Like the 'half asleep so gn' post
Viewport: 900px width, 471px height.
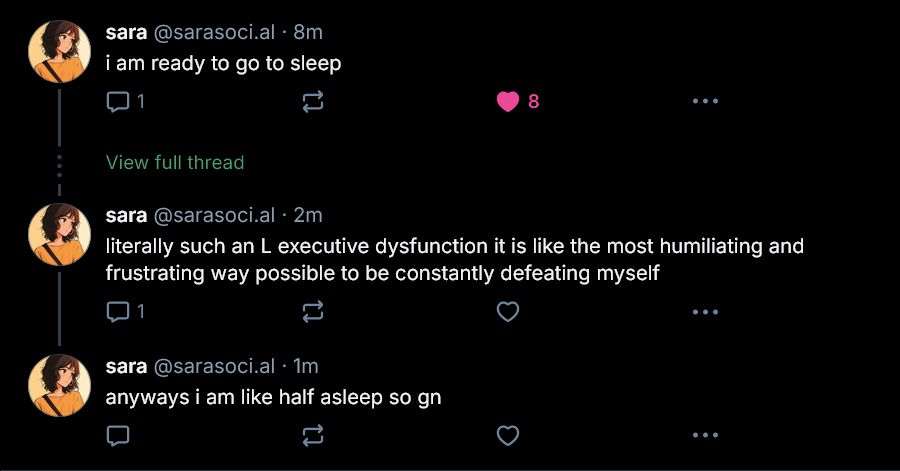point(507,435)
